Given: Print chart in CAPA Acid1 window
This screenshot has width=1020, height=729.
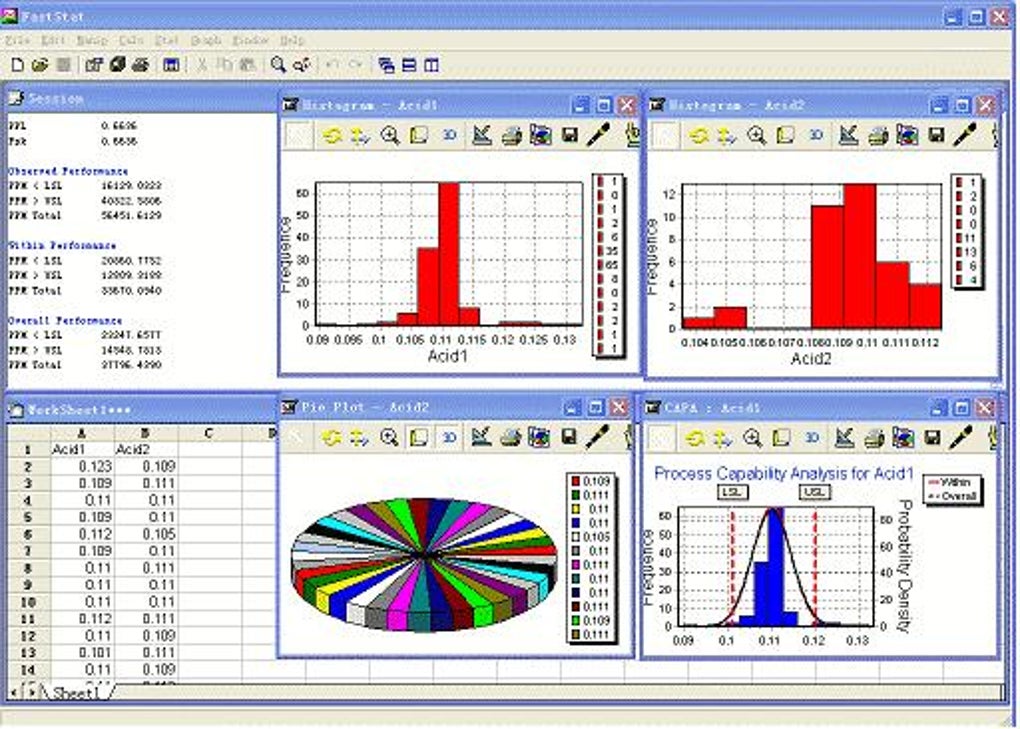Looking at the screenshot, I should (874, 438).
